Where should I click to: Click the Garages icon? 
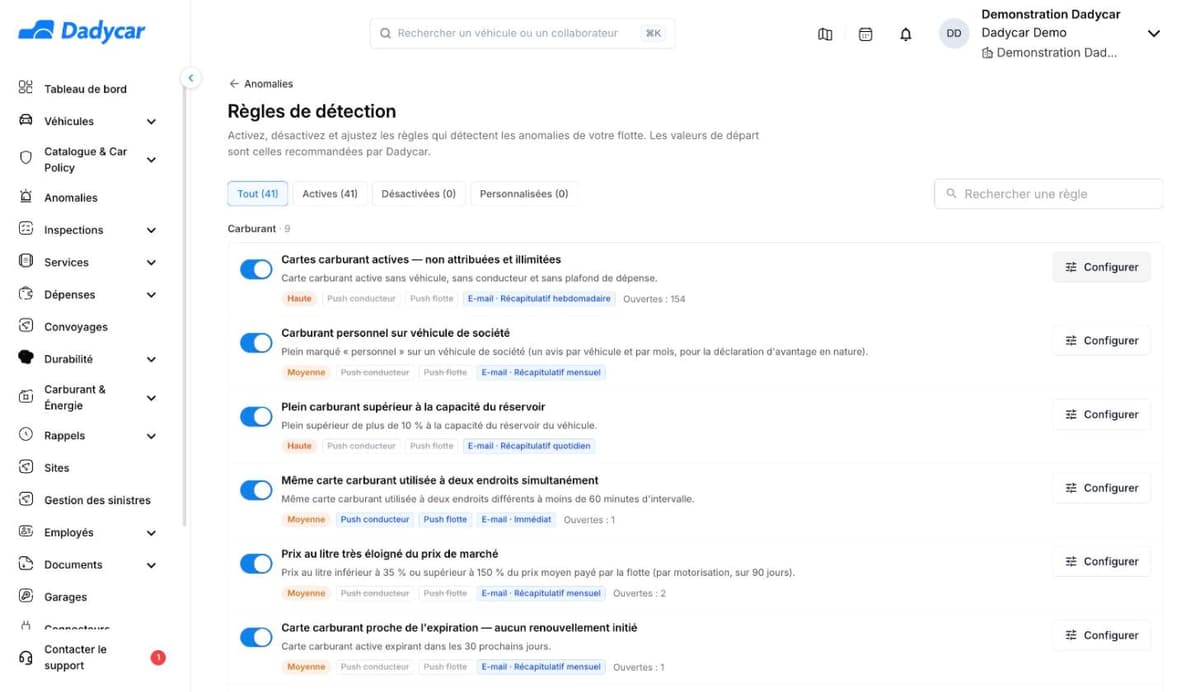coord(26,596)
